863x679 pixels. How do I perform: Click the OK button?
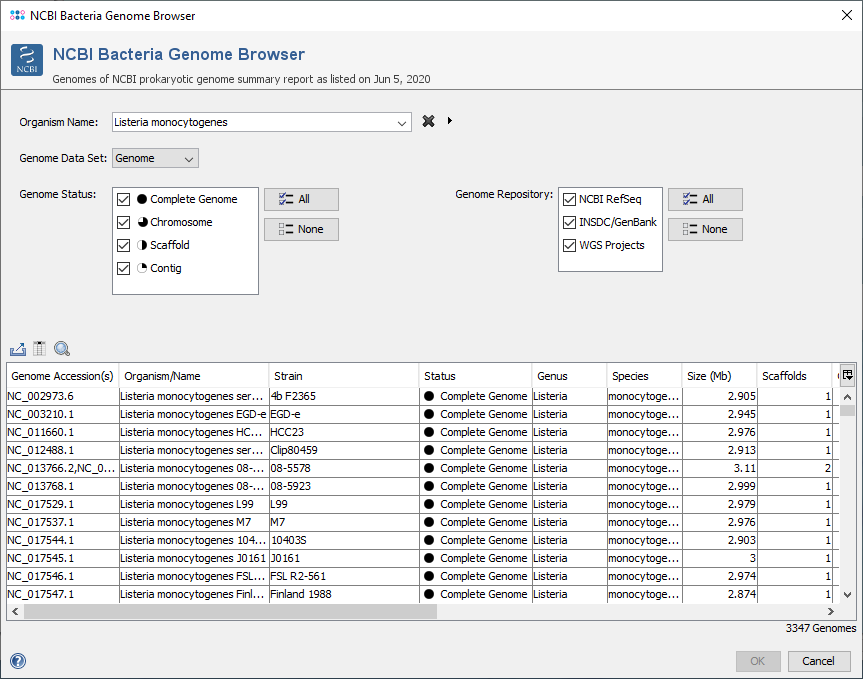758,661
